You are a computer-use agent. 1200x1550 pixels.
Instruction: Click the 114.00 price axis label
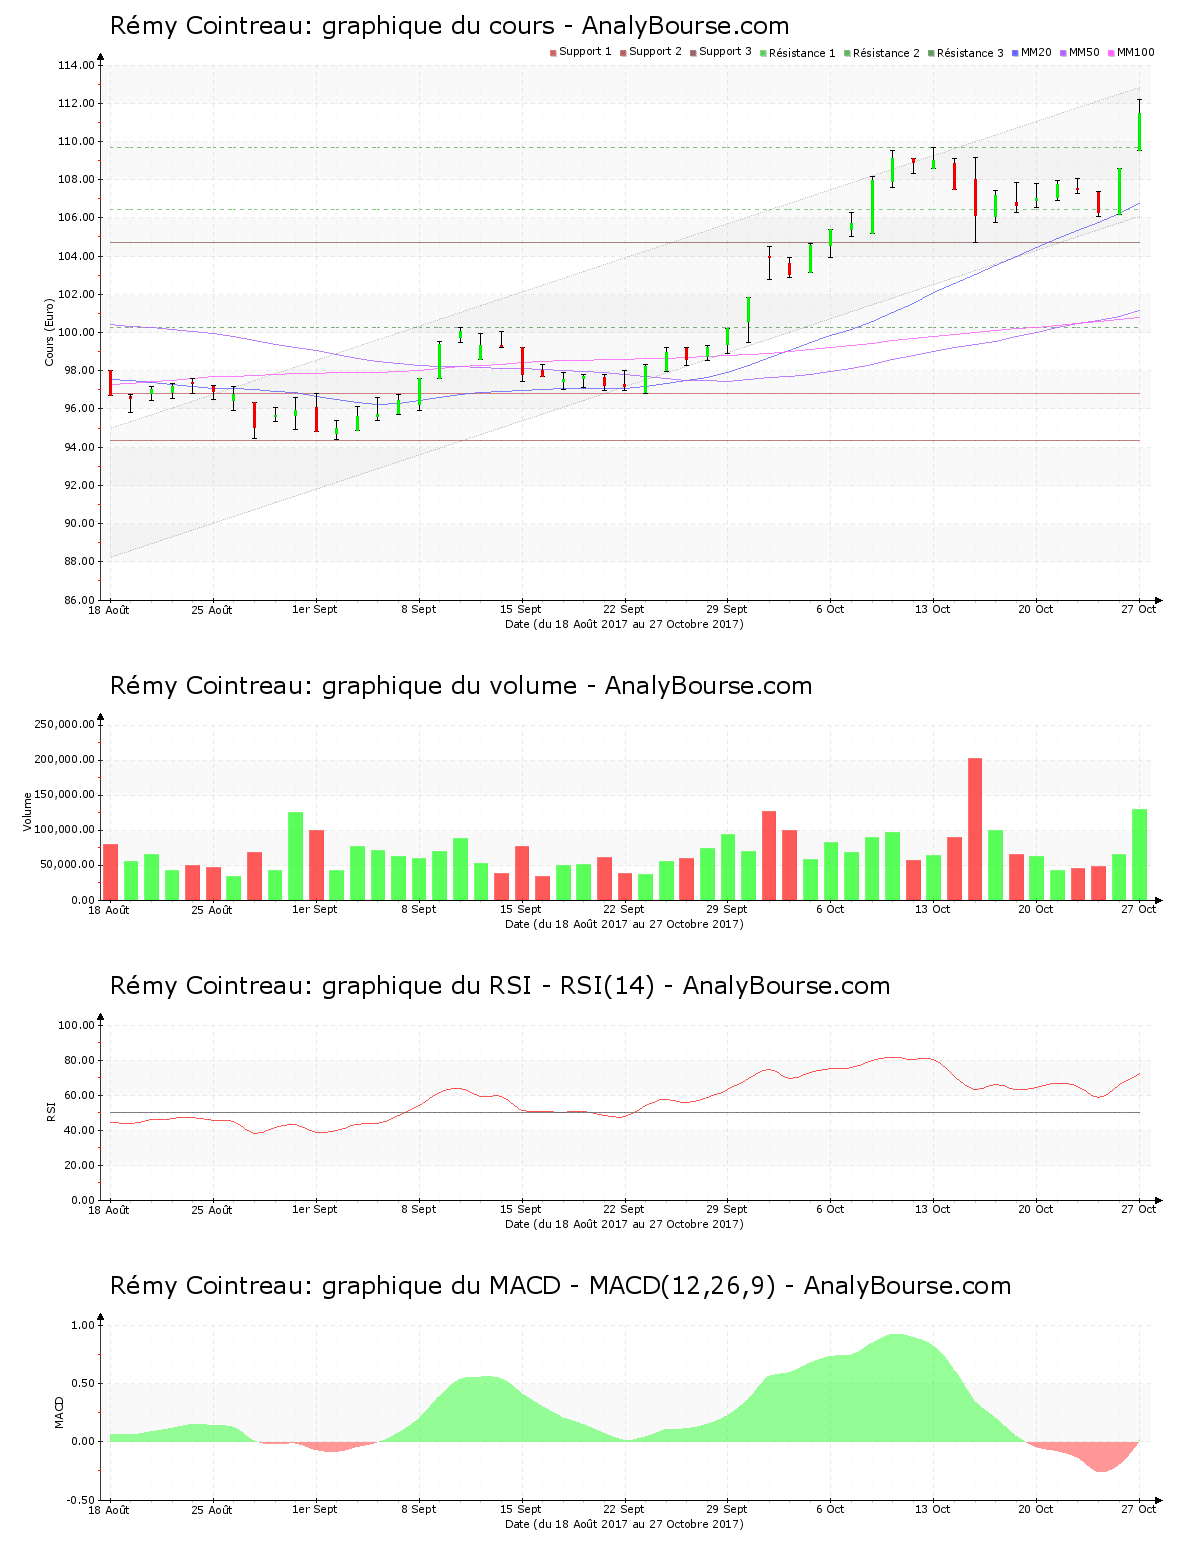click(x=76, y=66)
